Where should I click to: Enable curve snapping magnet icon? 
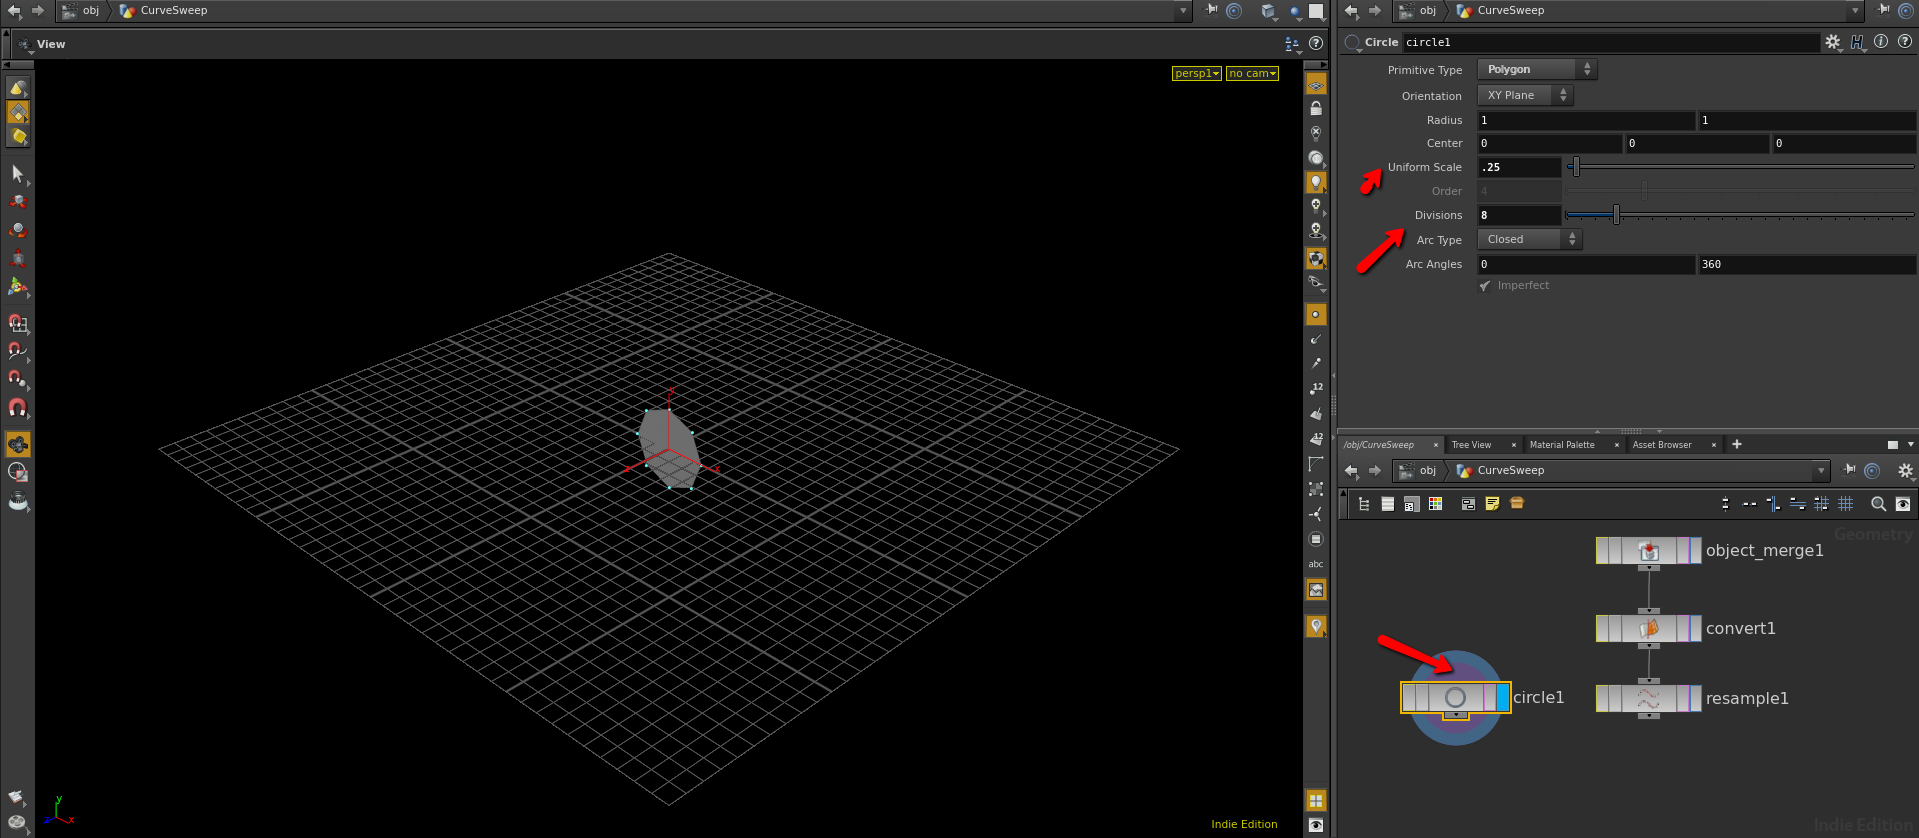[x=17, y=351]
